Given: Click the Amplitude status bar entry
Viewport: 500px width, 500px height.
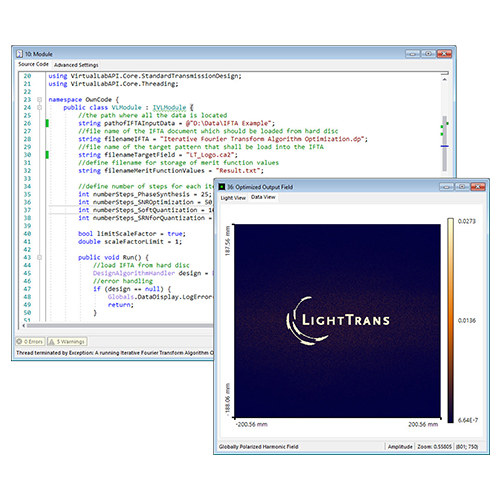Looking at the screenshot, I should (x=400, y=447).
